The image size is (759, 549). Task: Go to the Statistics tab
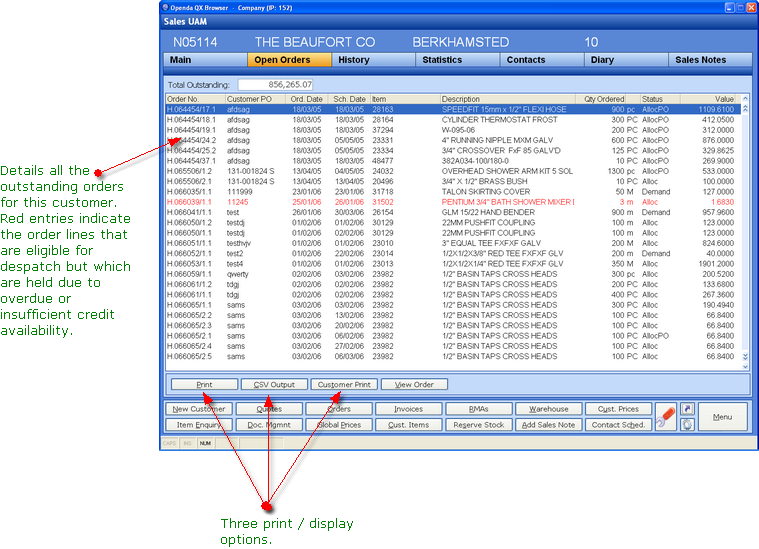[457, 60]
